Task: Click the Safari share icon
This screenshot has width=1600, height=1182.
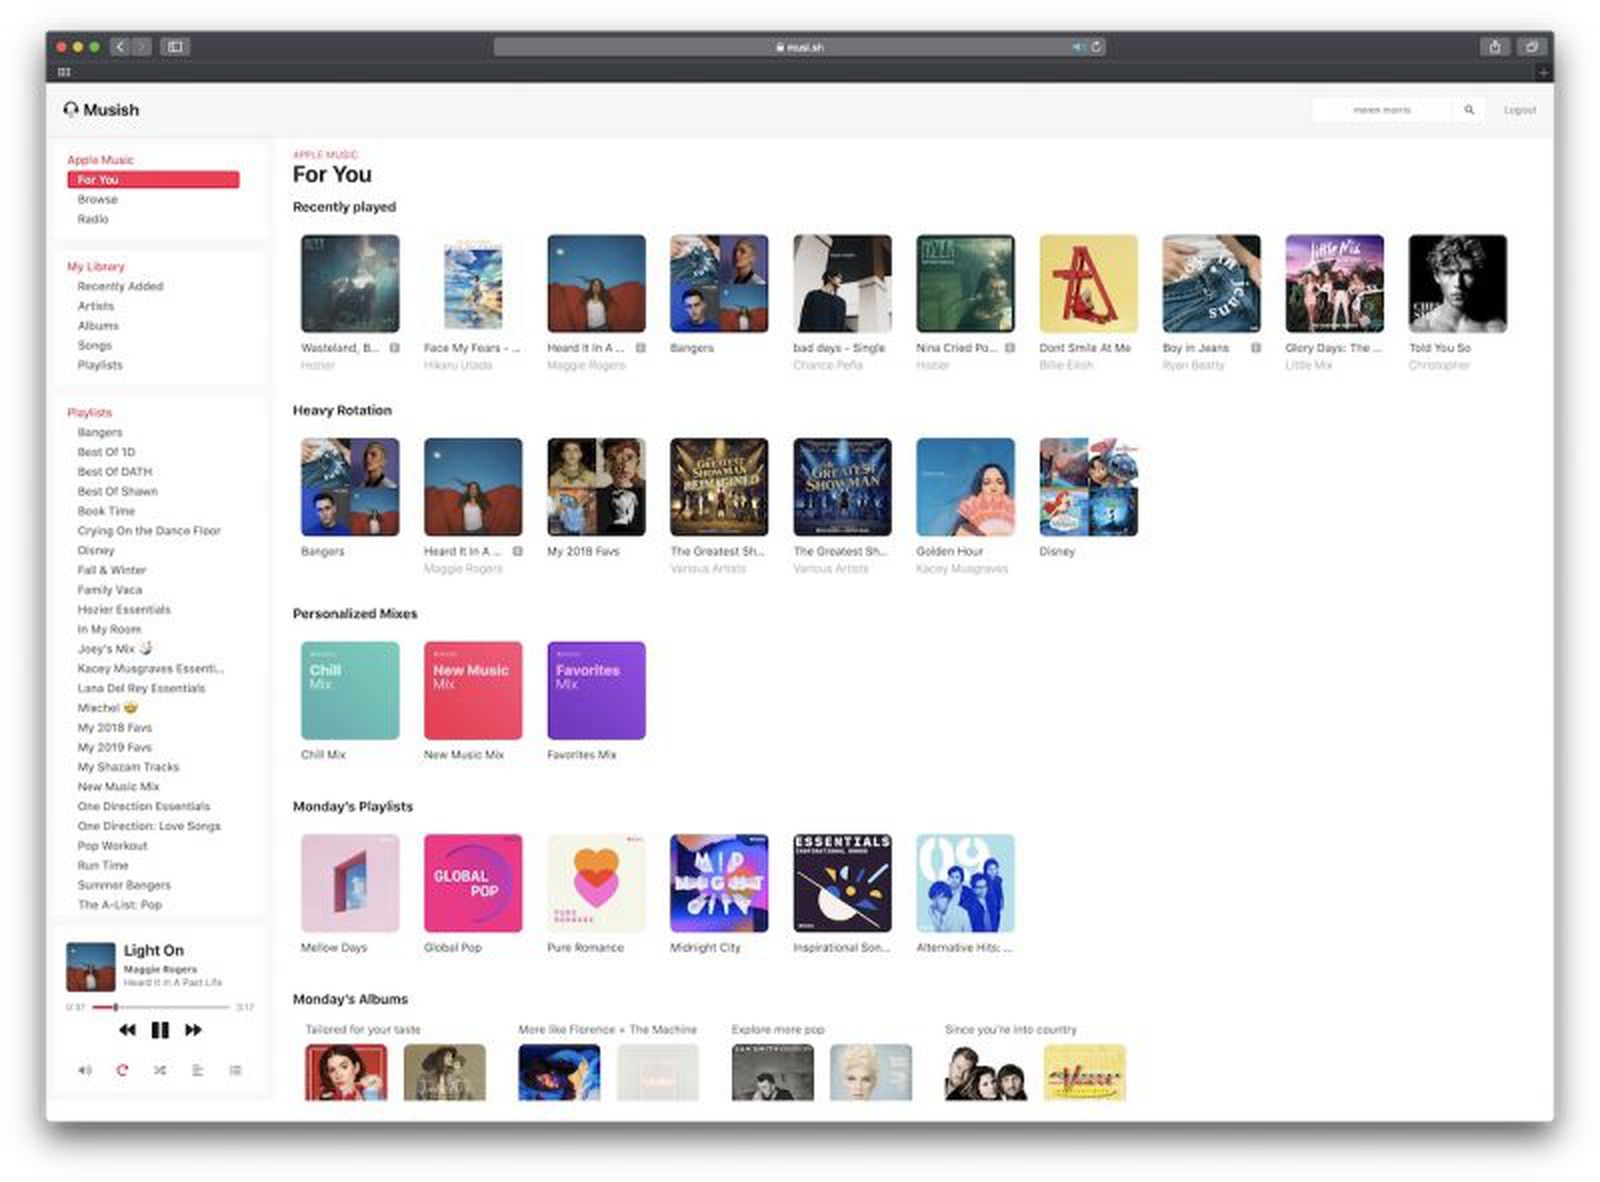Action: (1495, 47)
